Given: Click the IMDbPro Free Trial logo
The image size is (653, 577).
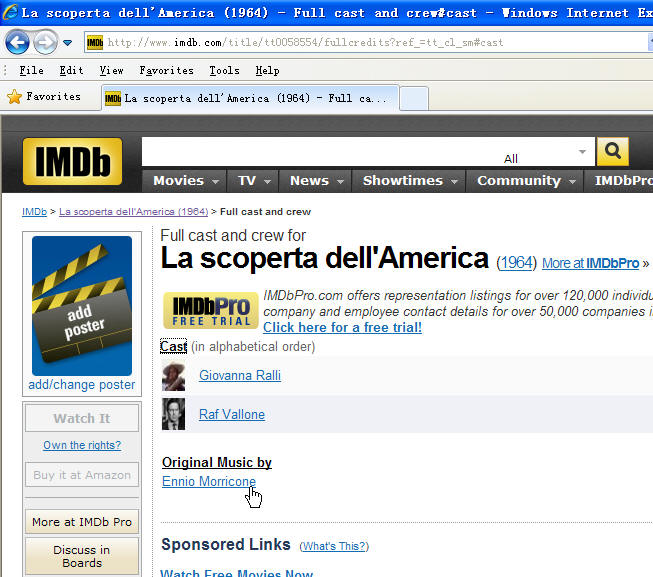Looking at the screenshot, I should coord(211,311).
